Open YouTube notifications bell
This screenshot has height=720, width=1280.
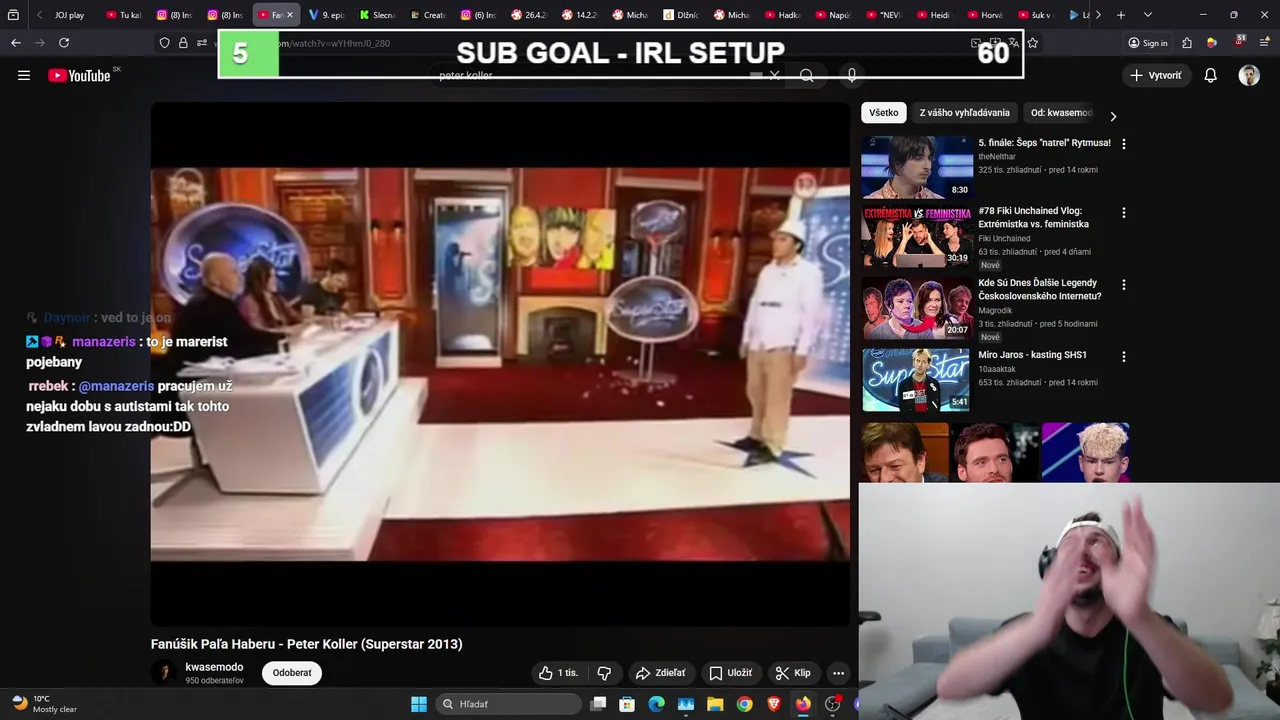pos(1210,75)
